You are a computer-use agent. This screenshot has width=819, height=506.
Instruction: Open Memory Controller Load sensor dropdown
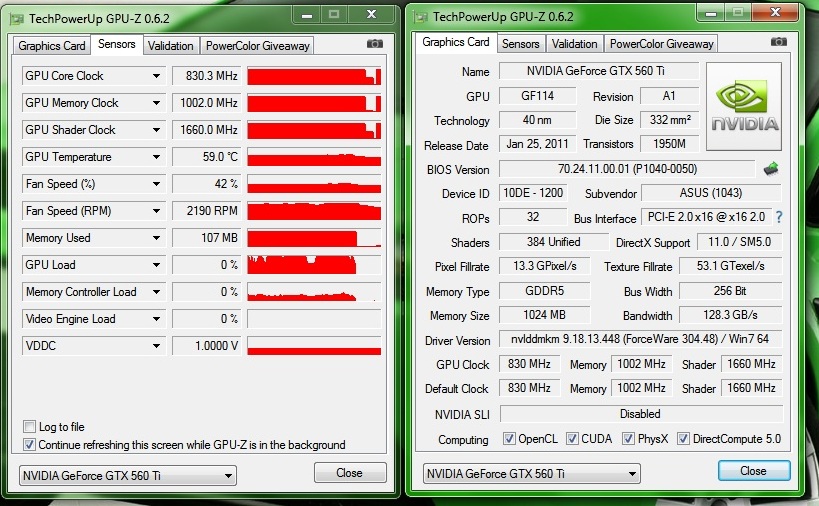(156, 292)
